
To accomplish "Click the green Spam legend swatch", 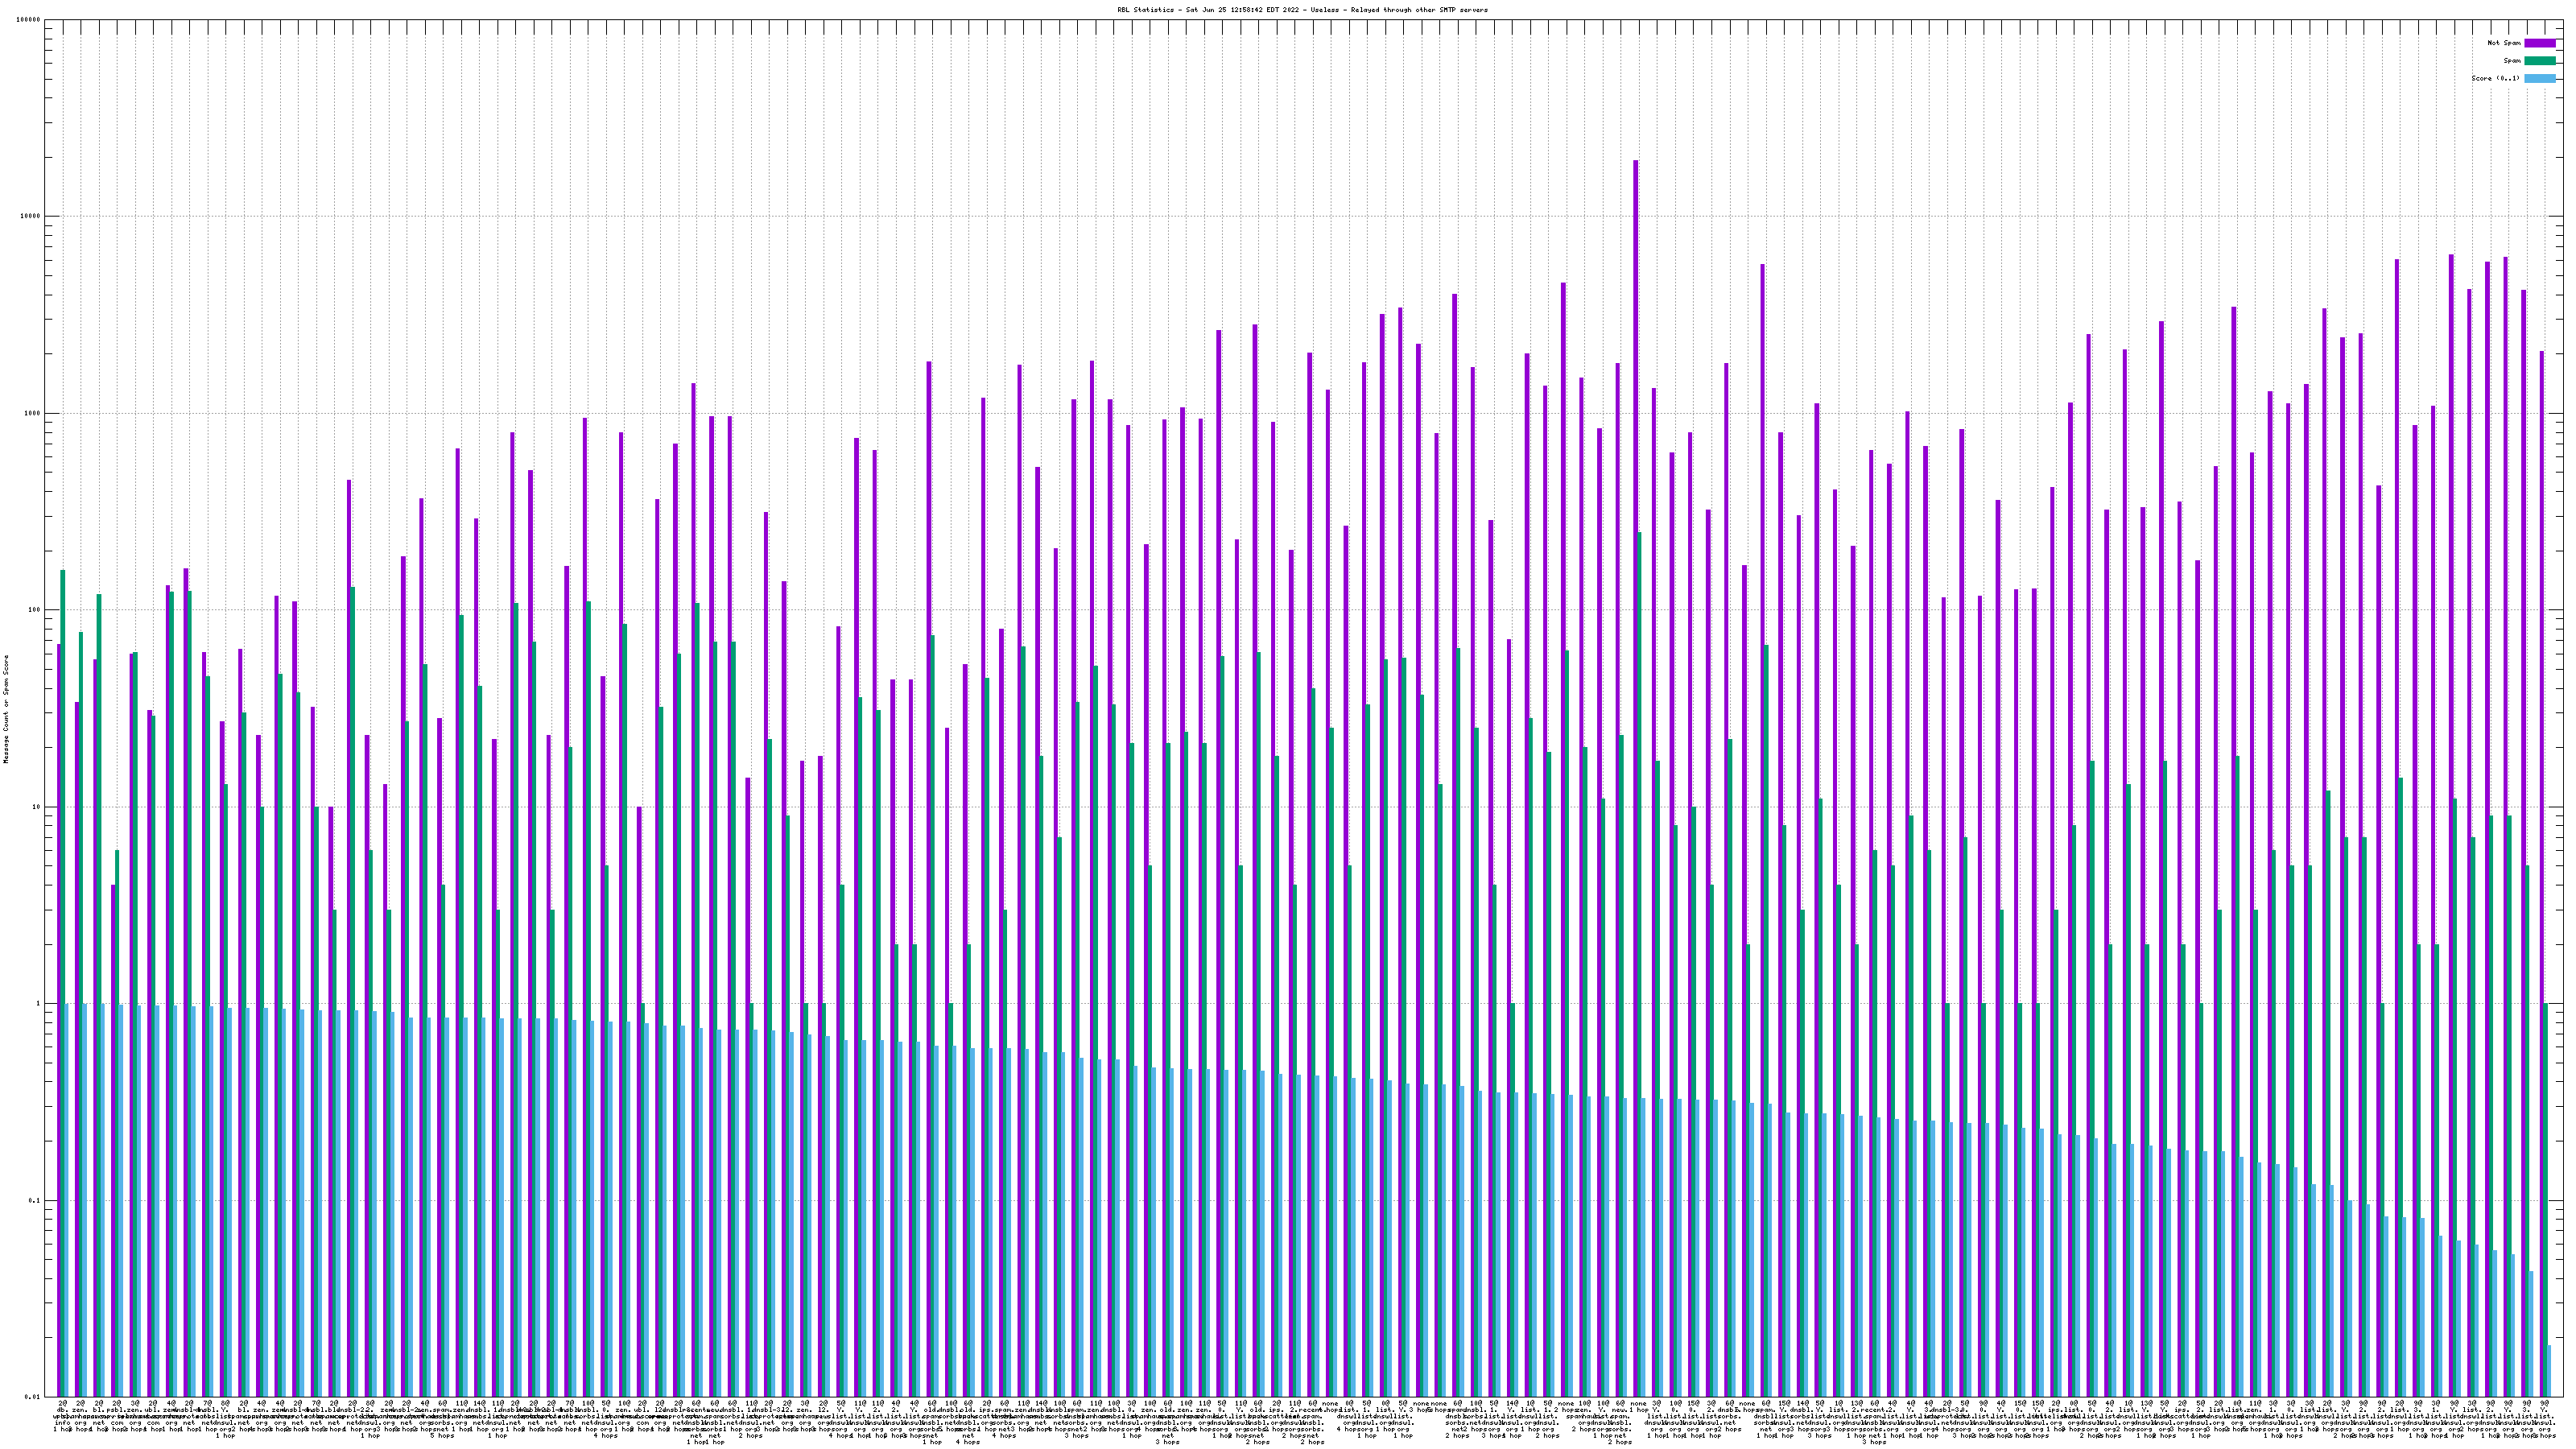I will point(2539,61).
